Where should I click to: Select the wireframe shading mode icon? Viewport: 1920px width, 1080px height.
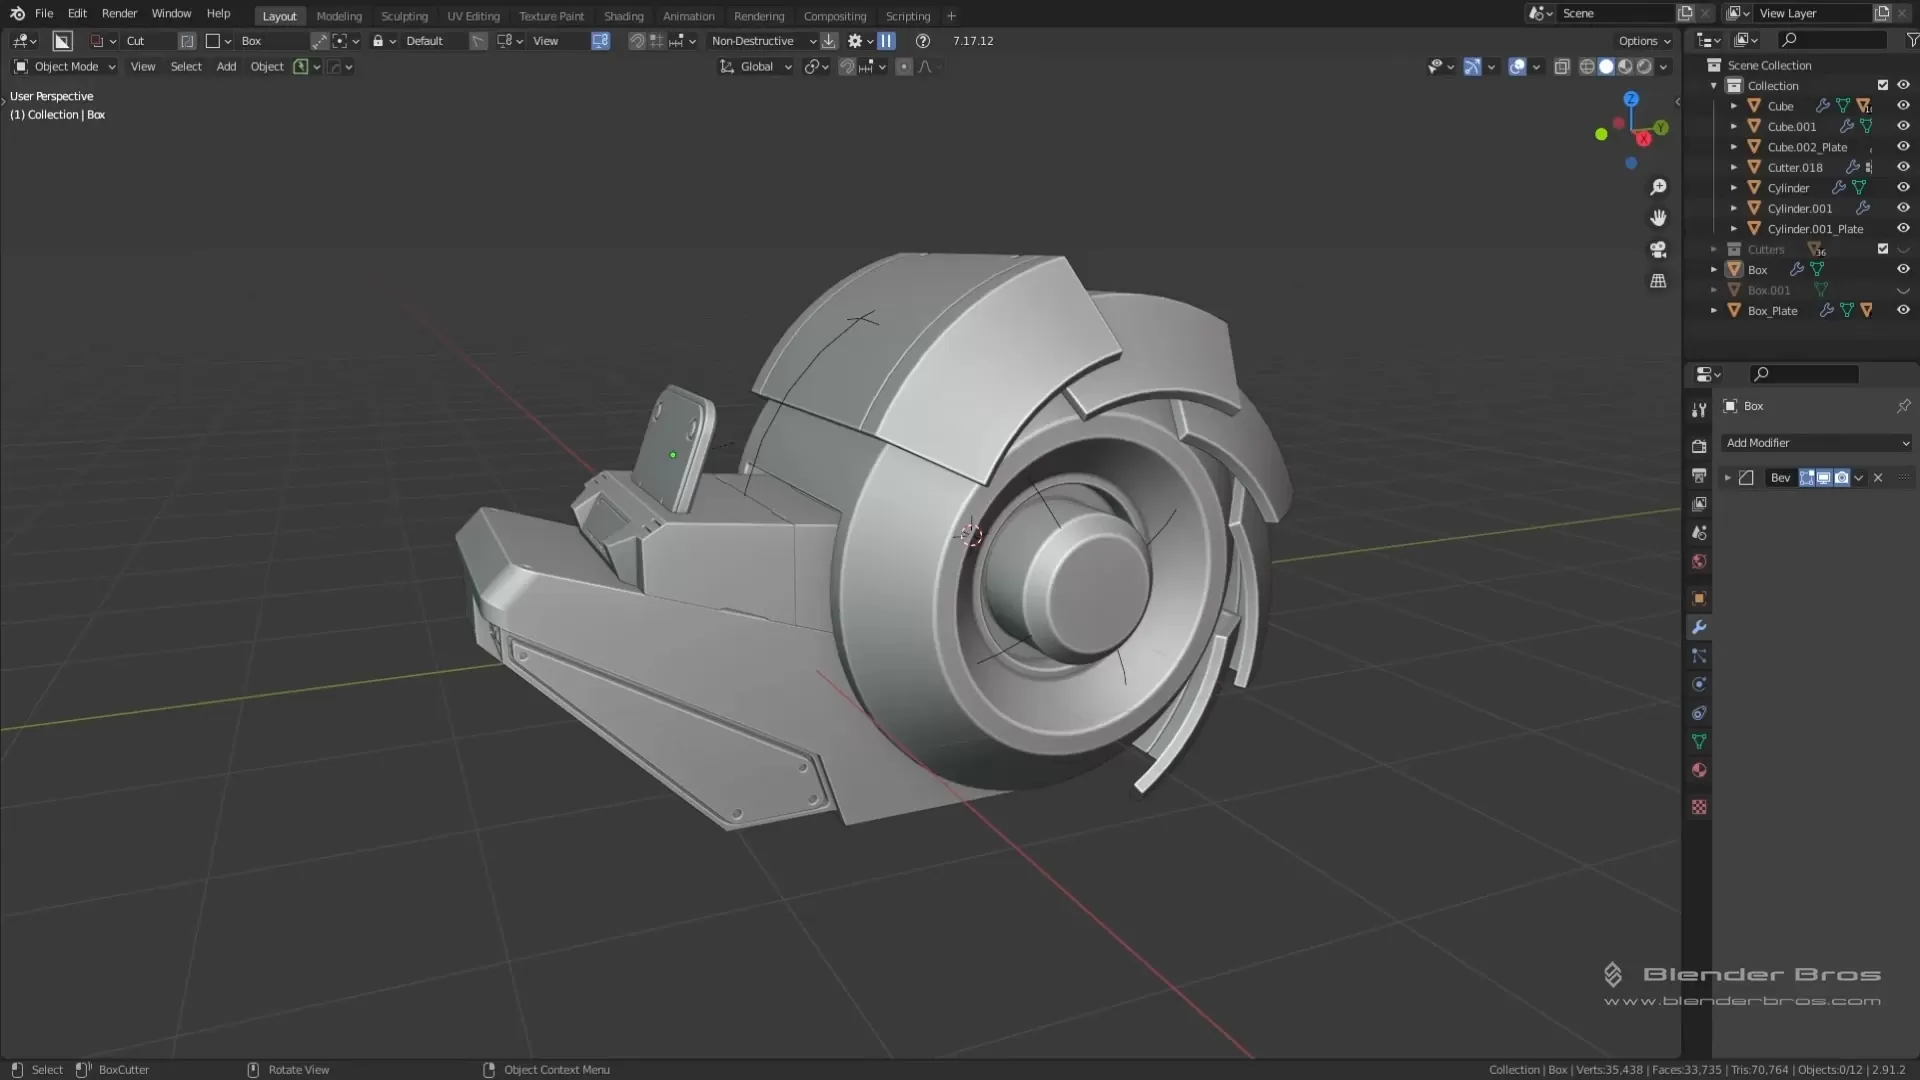1588,66
